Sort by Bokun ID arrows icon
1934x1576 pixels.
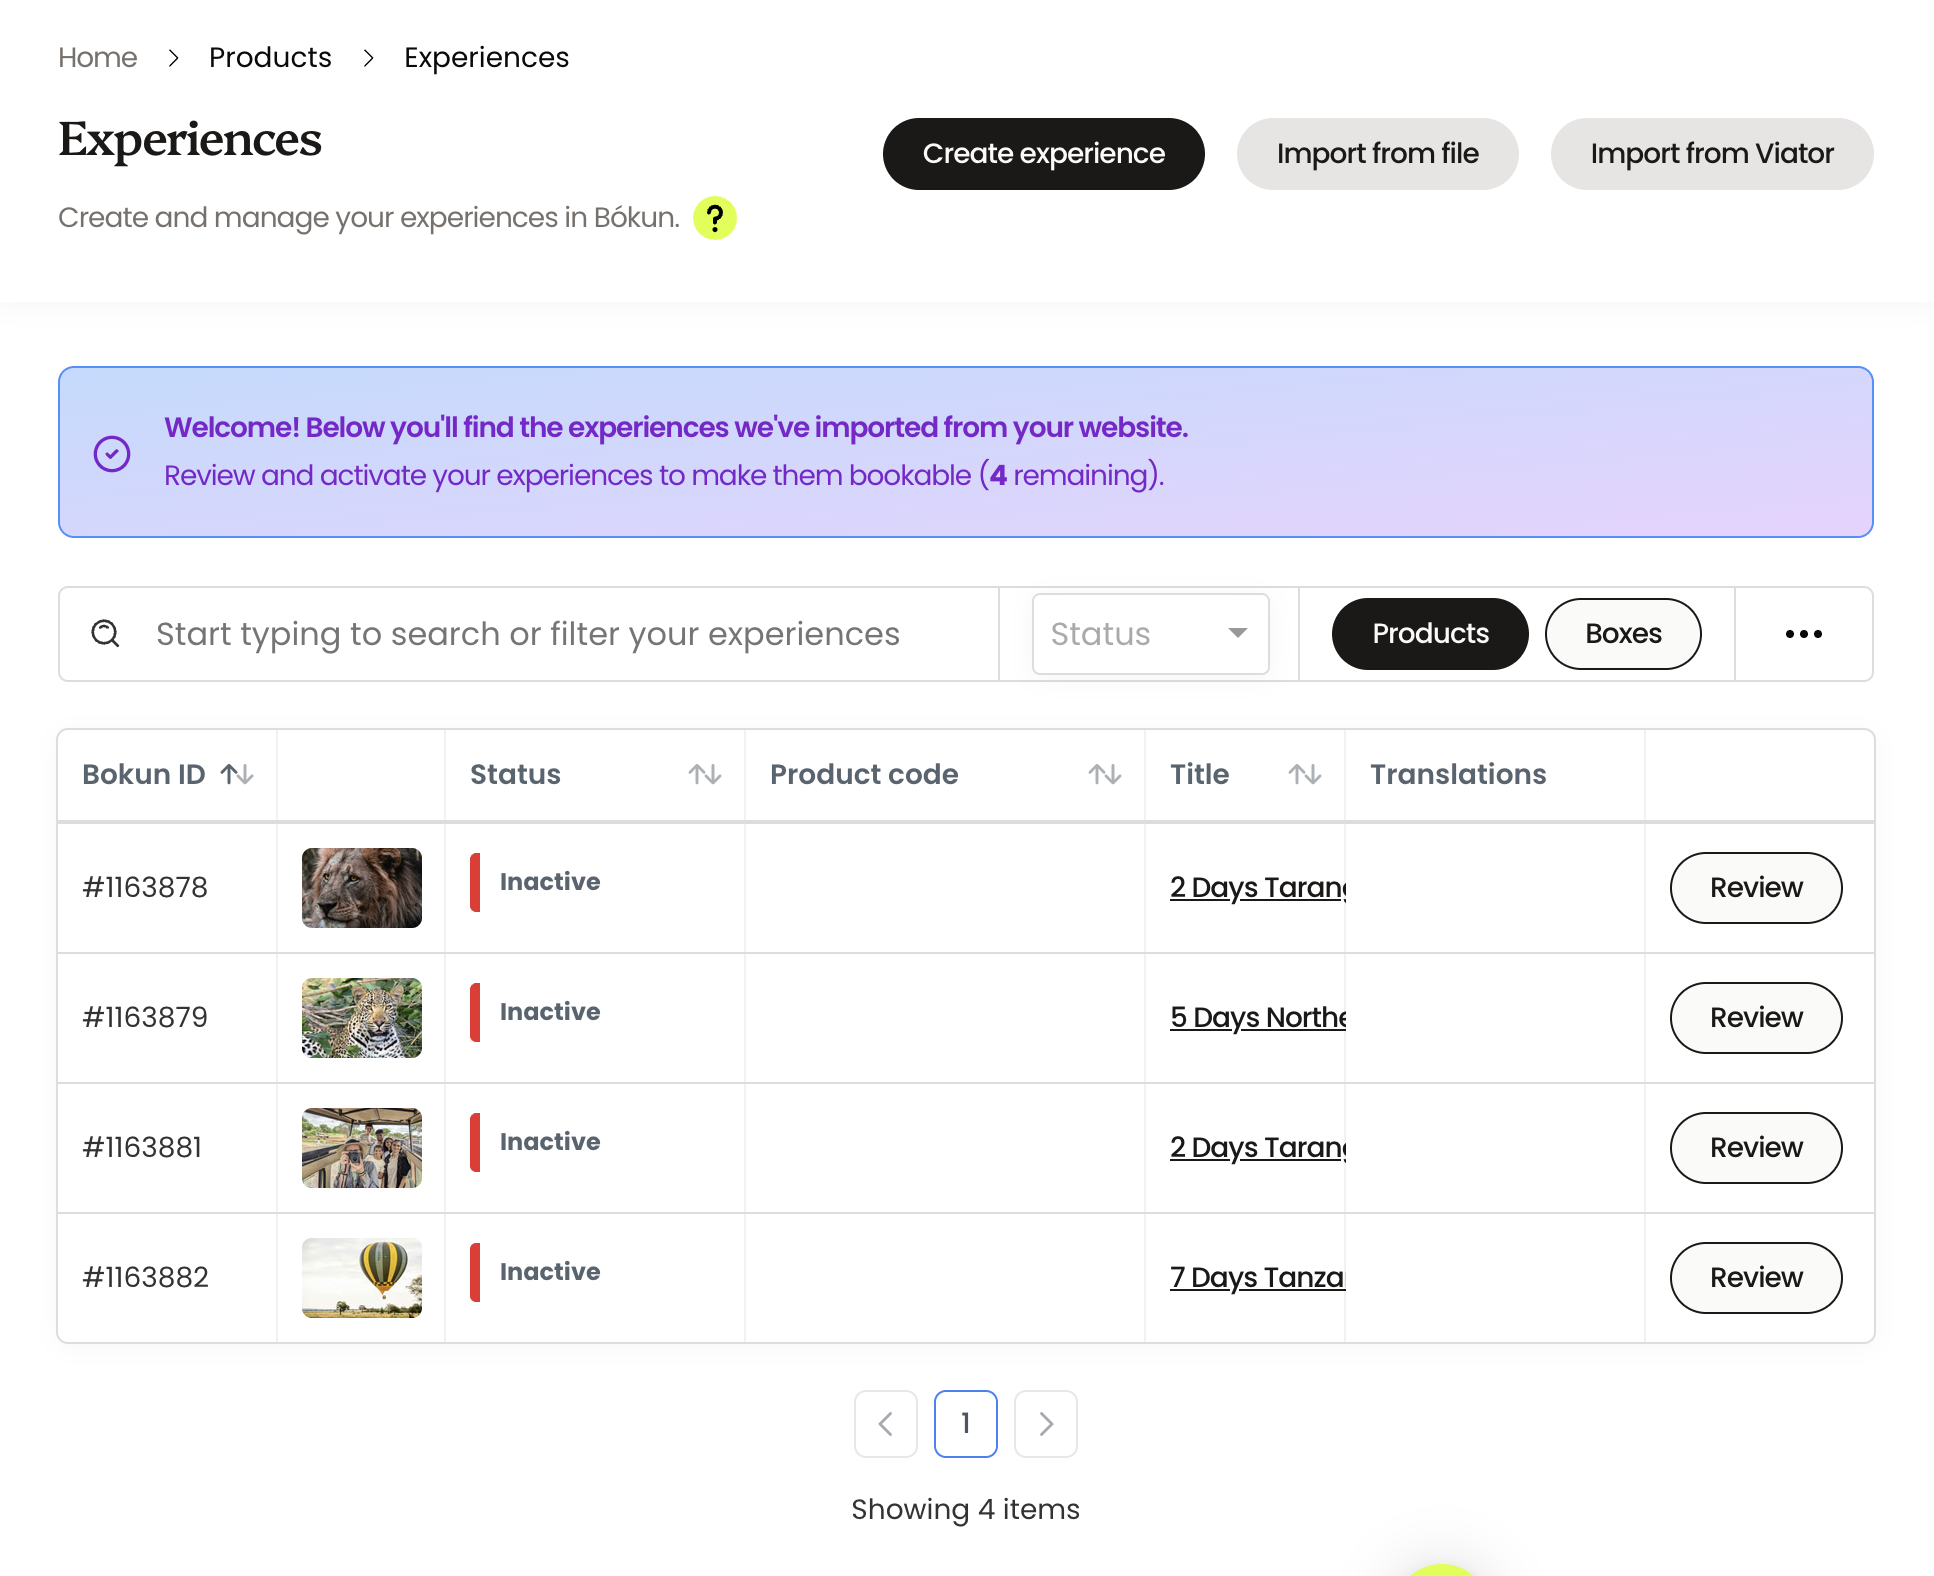[237, 774]
